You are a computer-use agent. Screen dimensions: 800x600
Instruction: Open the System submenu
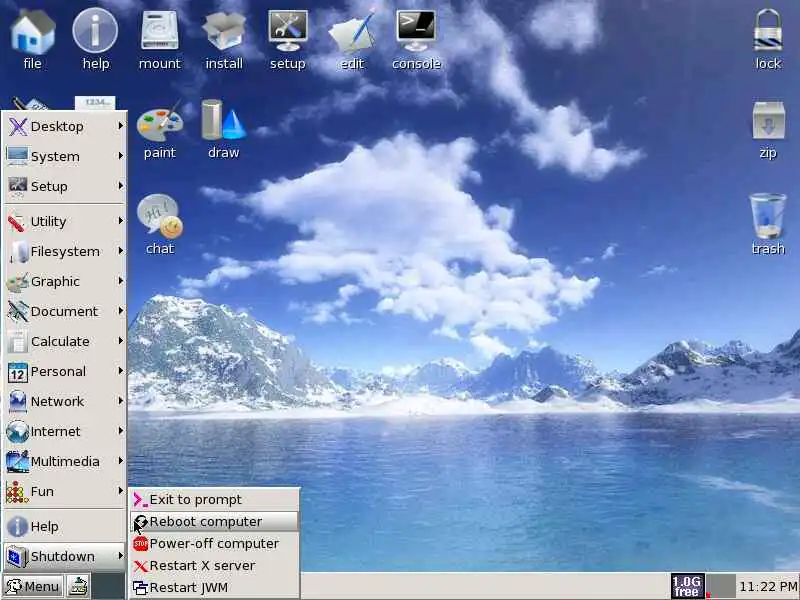pos(65,156)
